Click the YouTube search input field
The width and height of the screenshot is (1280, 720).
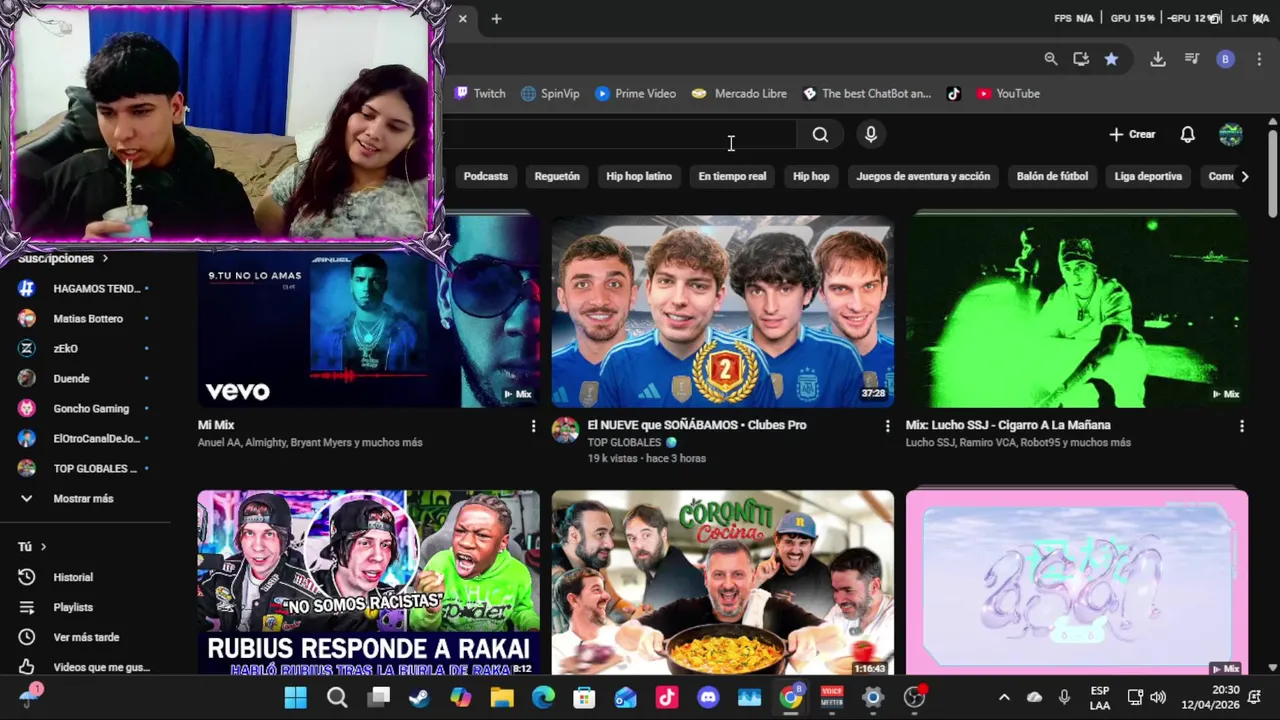point(620,134)
